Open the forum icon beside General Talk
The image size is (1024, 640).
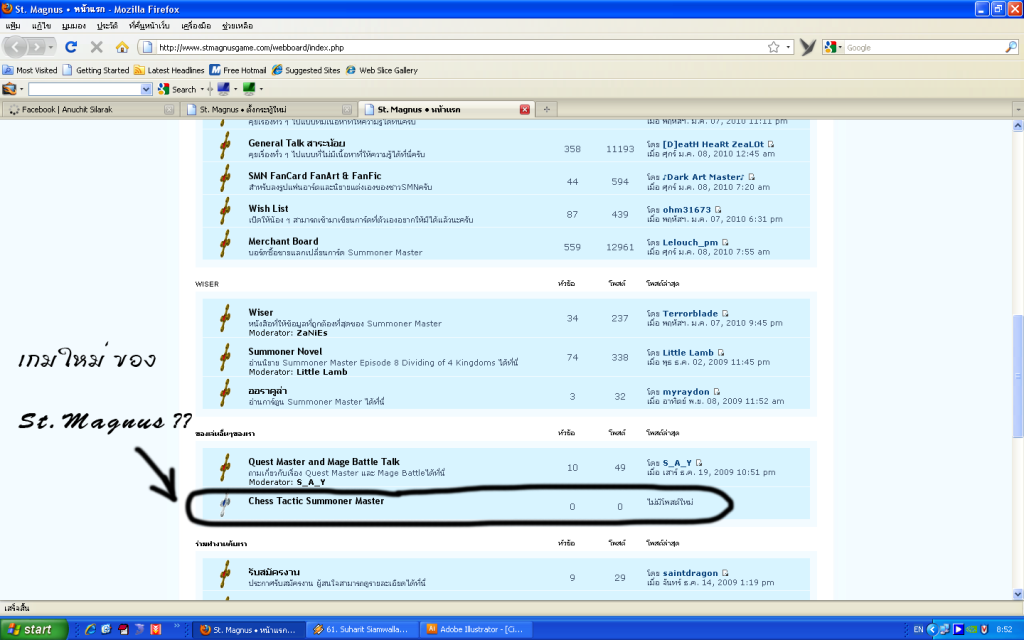225,145
